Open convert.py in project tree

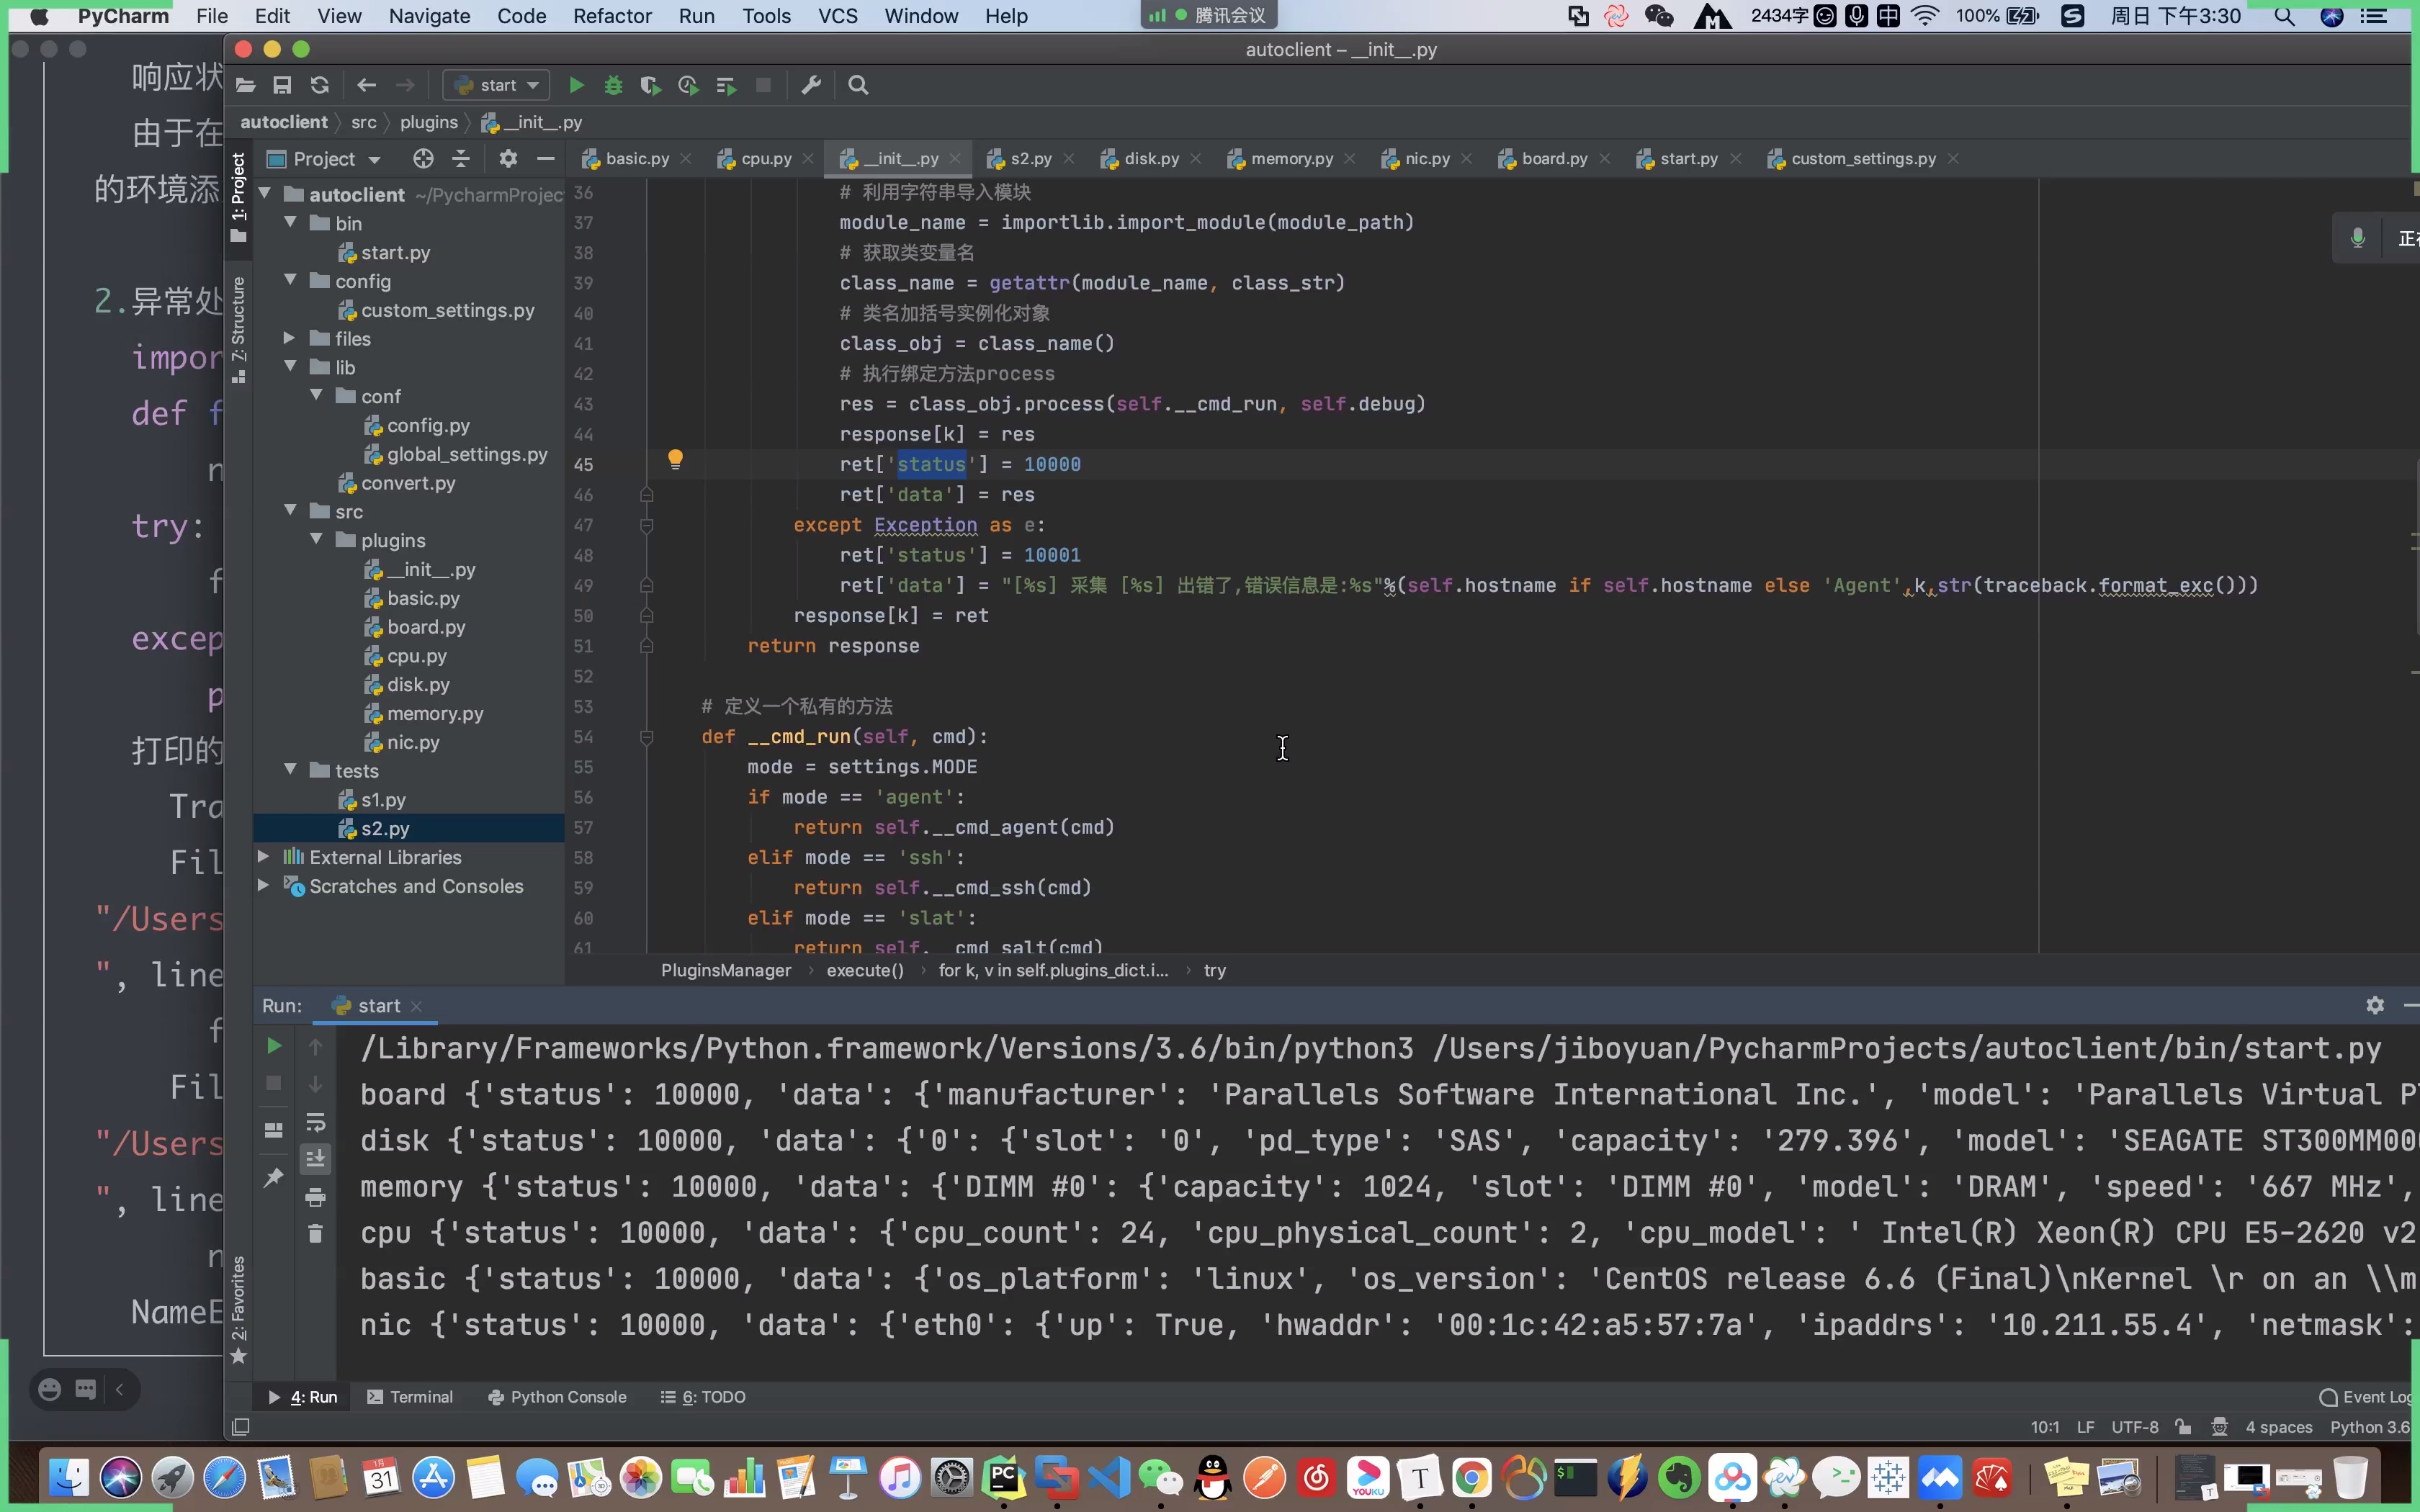tap(408, 483)
